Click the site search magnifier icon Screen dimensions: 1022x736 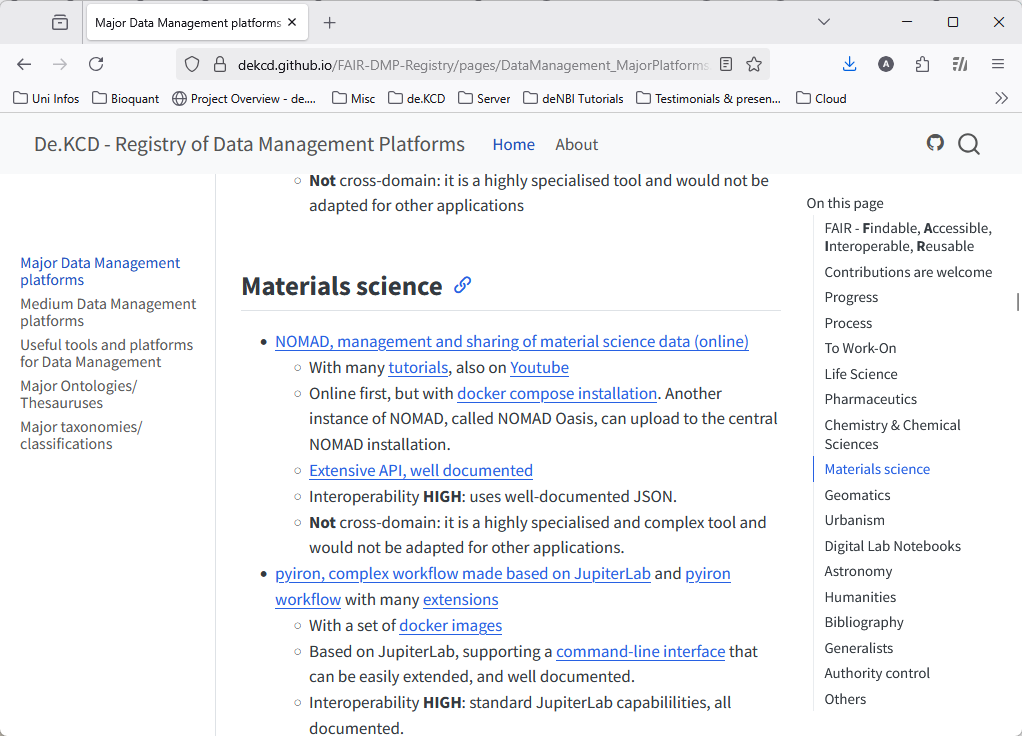[x=968, y=144]
